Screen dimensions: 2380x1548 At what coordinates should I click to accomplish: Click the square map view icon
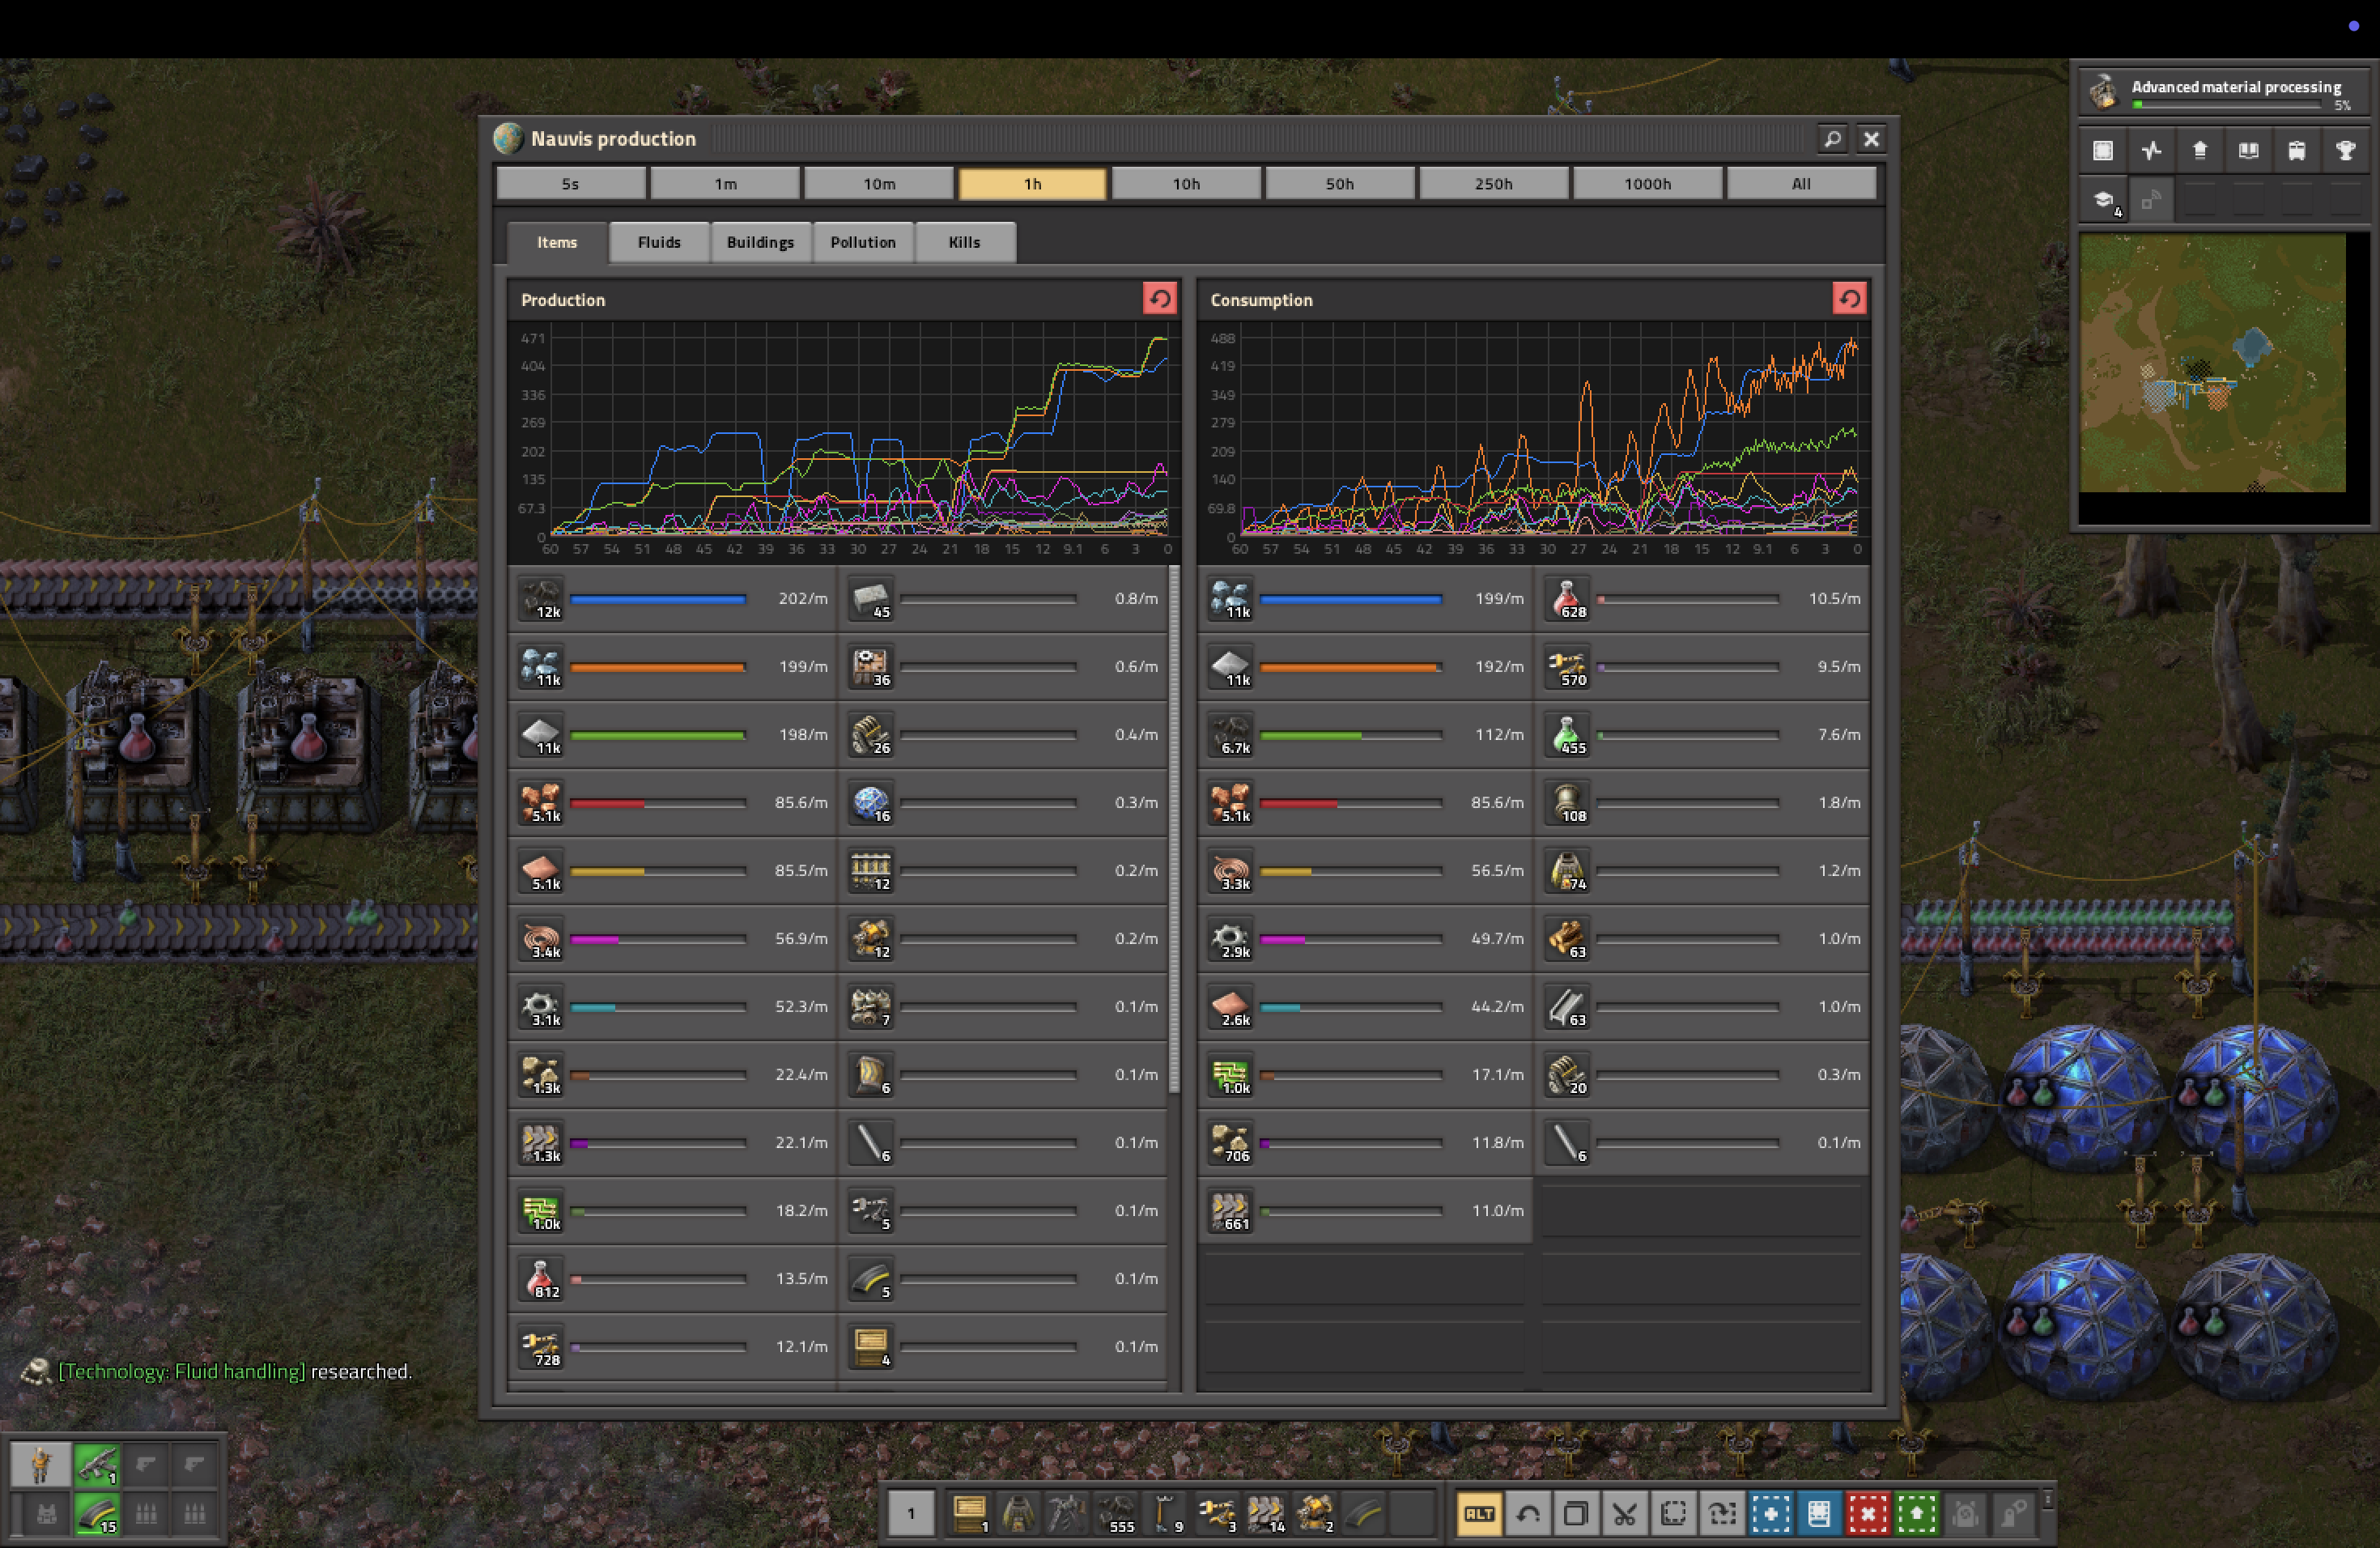pyautogui.click(x=2103, y=151)
